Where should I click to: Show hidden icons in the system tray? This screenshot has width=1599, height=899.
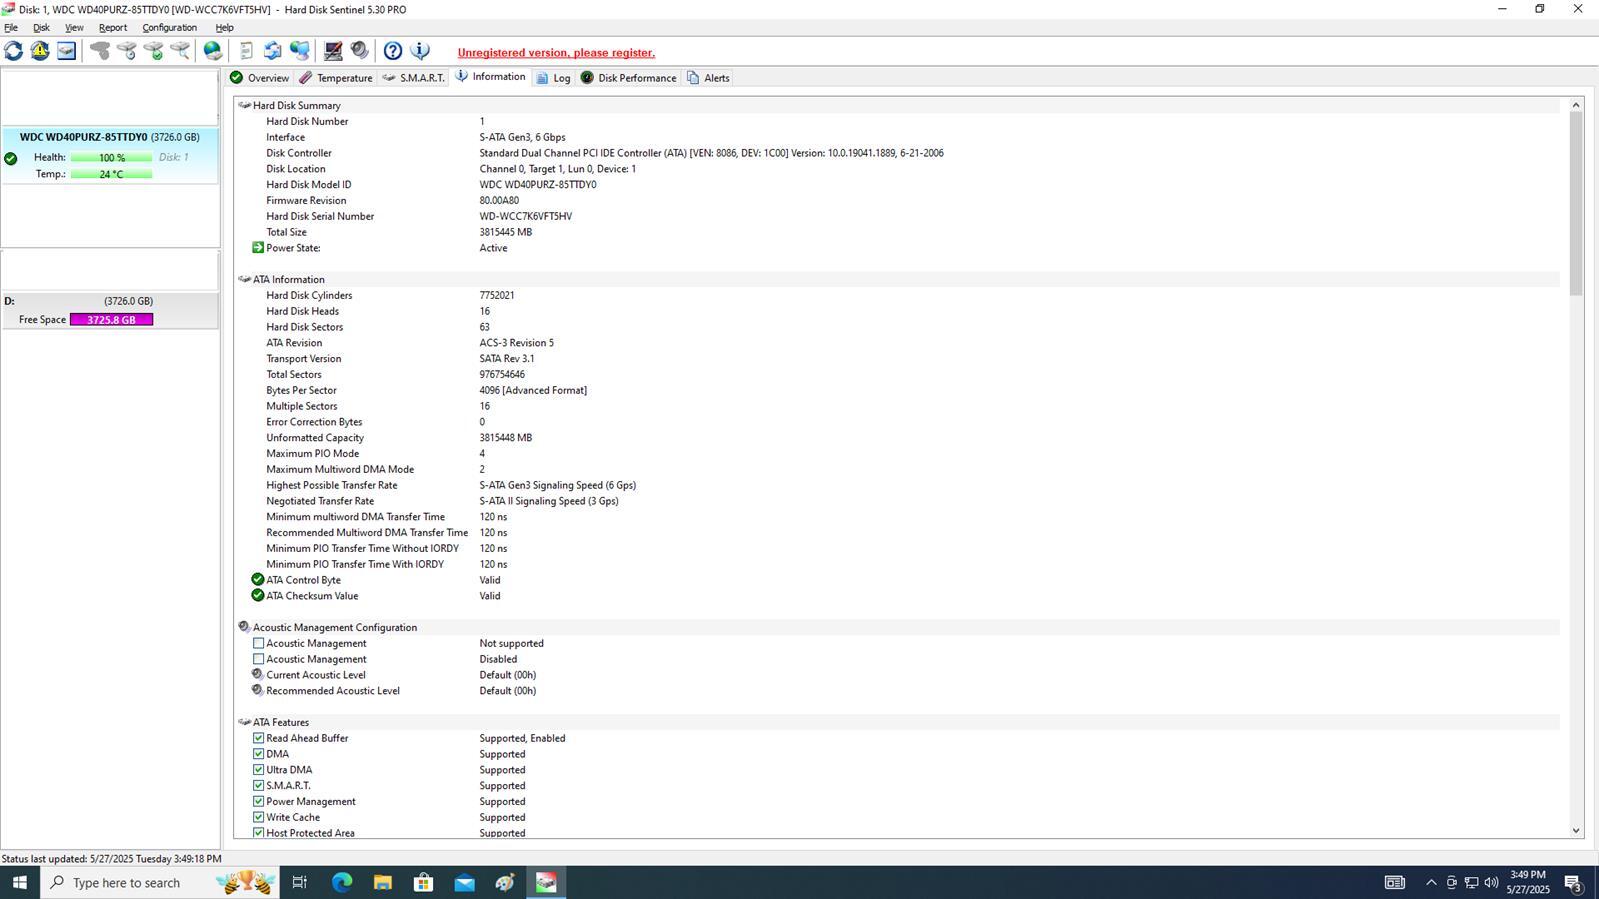(x=1431, y=883)
